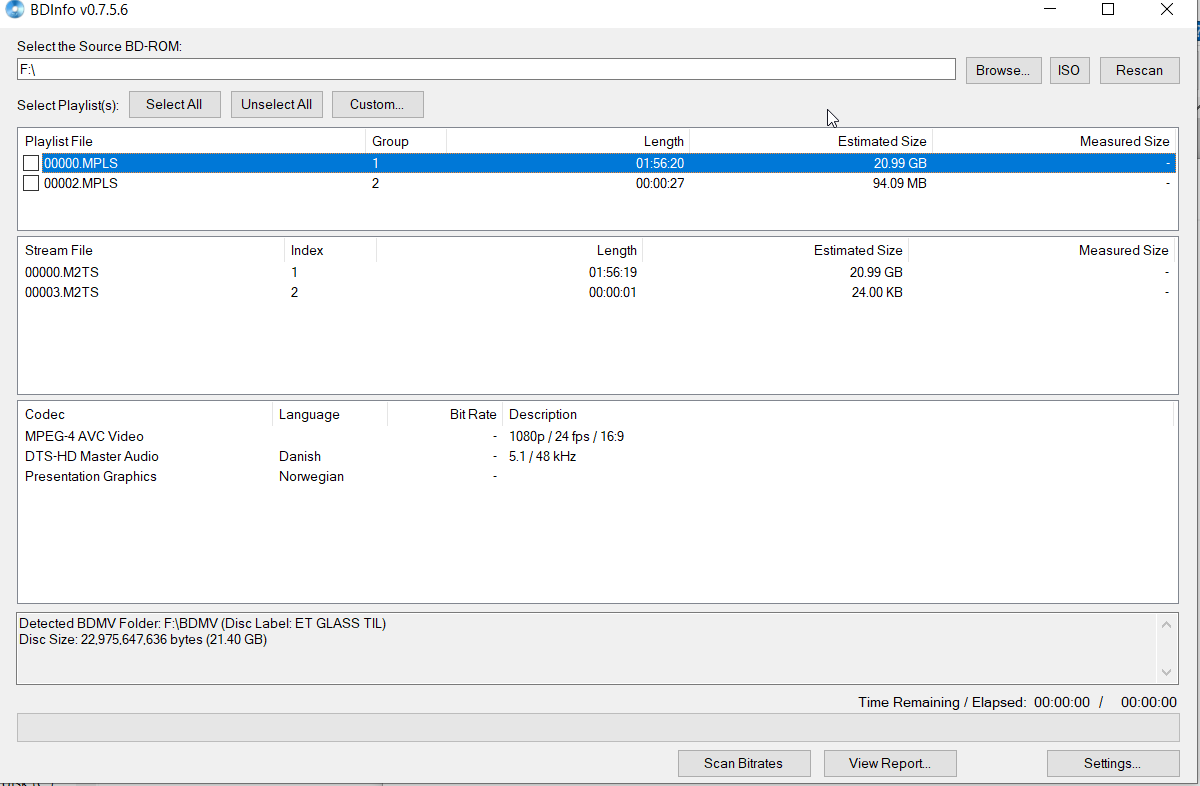Select the 00000.MPLS playlist row
Screen dimensions: 1200x786
[597, 163]
